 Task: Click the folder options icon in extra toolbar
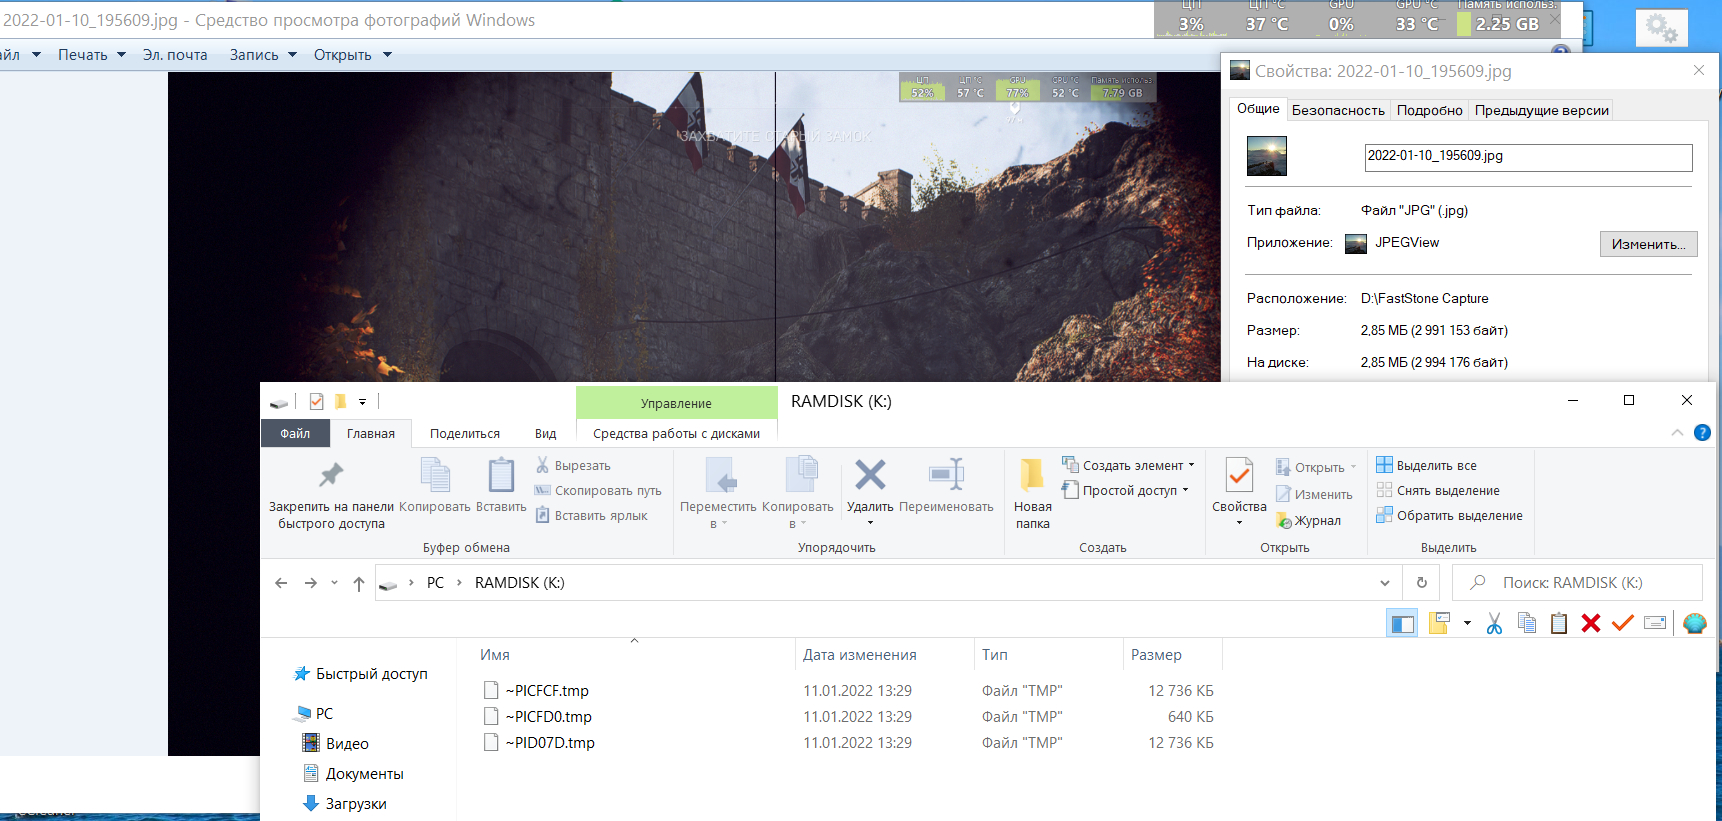1439,623
